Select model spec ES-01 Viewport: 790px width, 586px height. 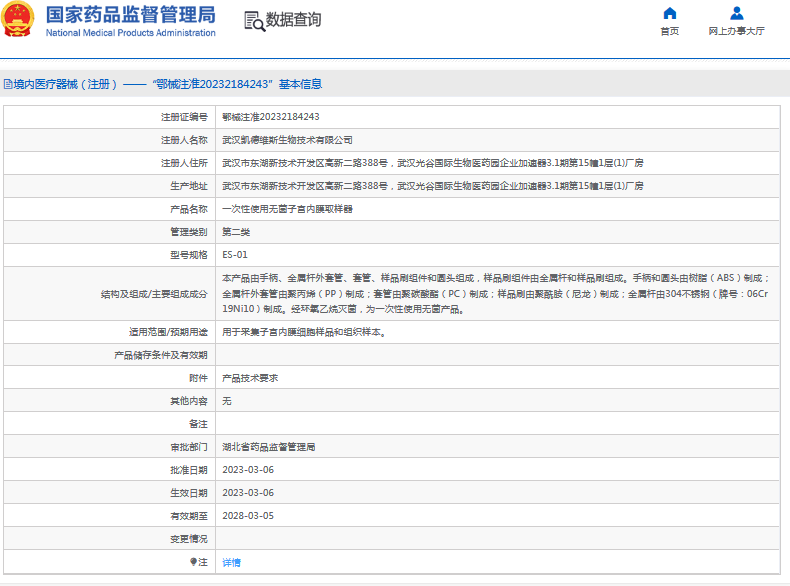pyautogui.click(x=235, y=255)
